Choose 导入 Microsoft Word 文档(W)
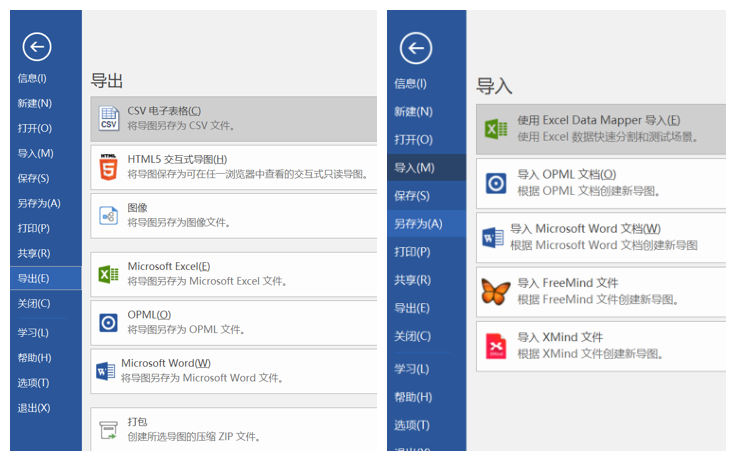736x461 pixels. pyautogui.click(x=601, y=238)
